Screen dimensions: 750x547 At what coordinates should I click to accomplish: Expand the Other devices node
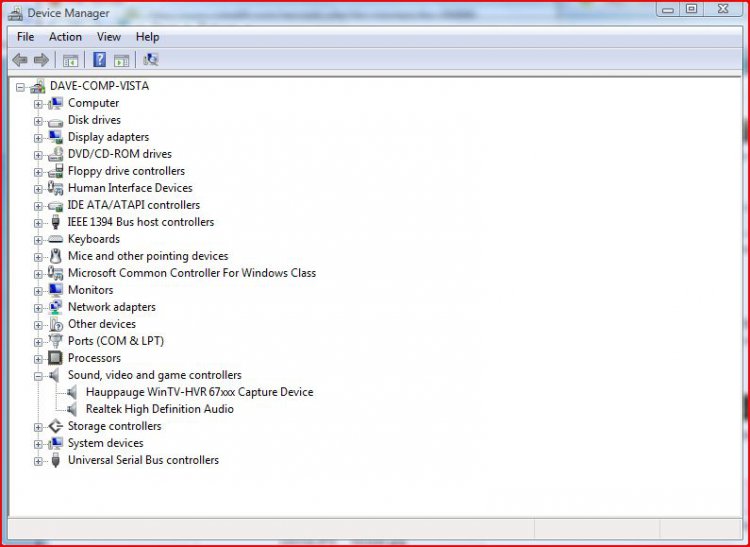38,324
